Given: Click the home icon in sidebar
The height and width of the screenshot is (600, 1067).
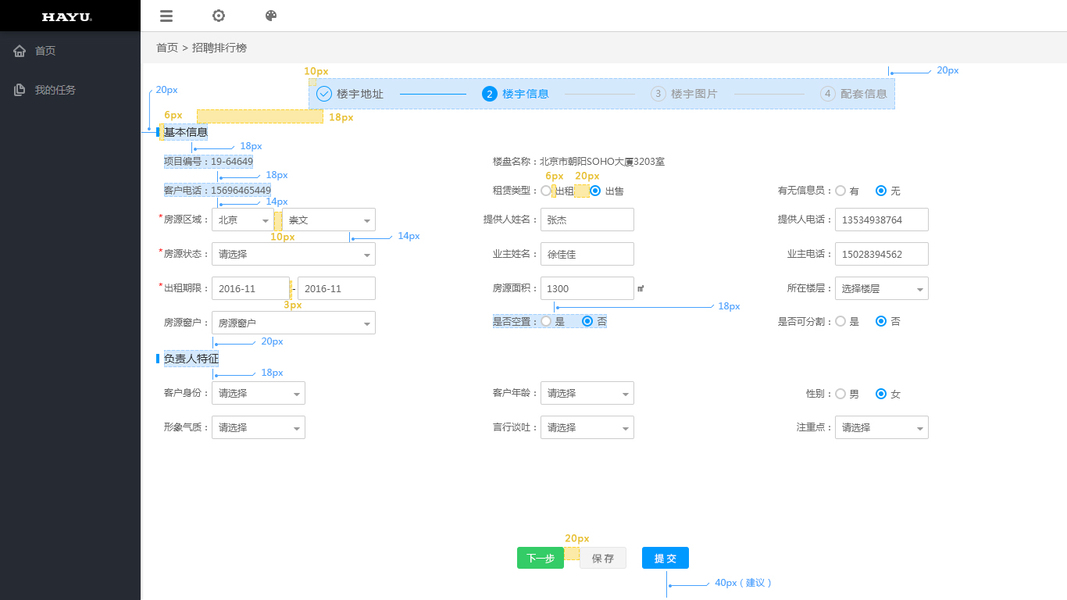Looking at the screenshot, I should [x=19, y=51].
